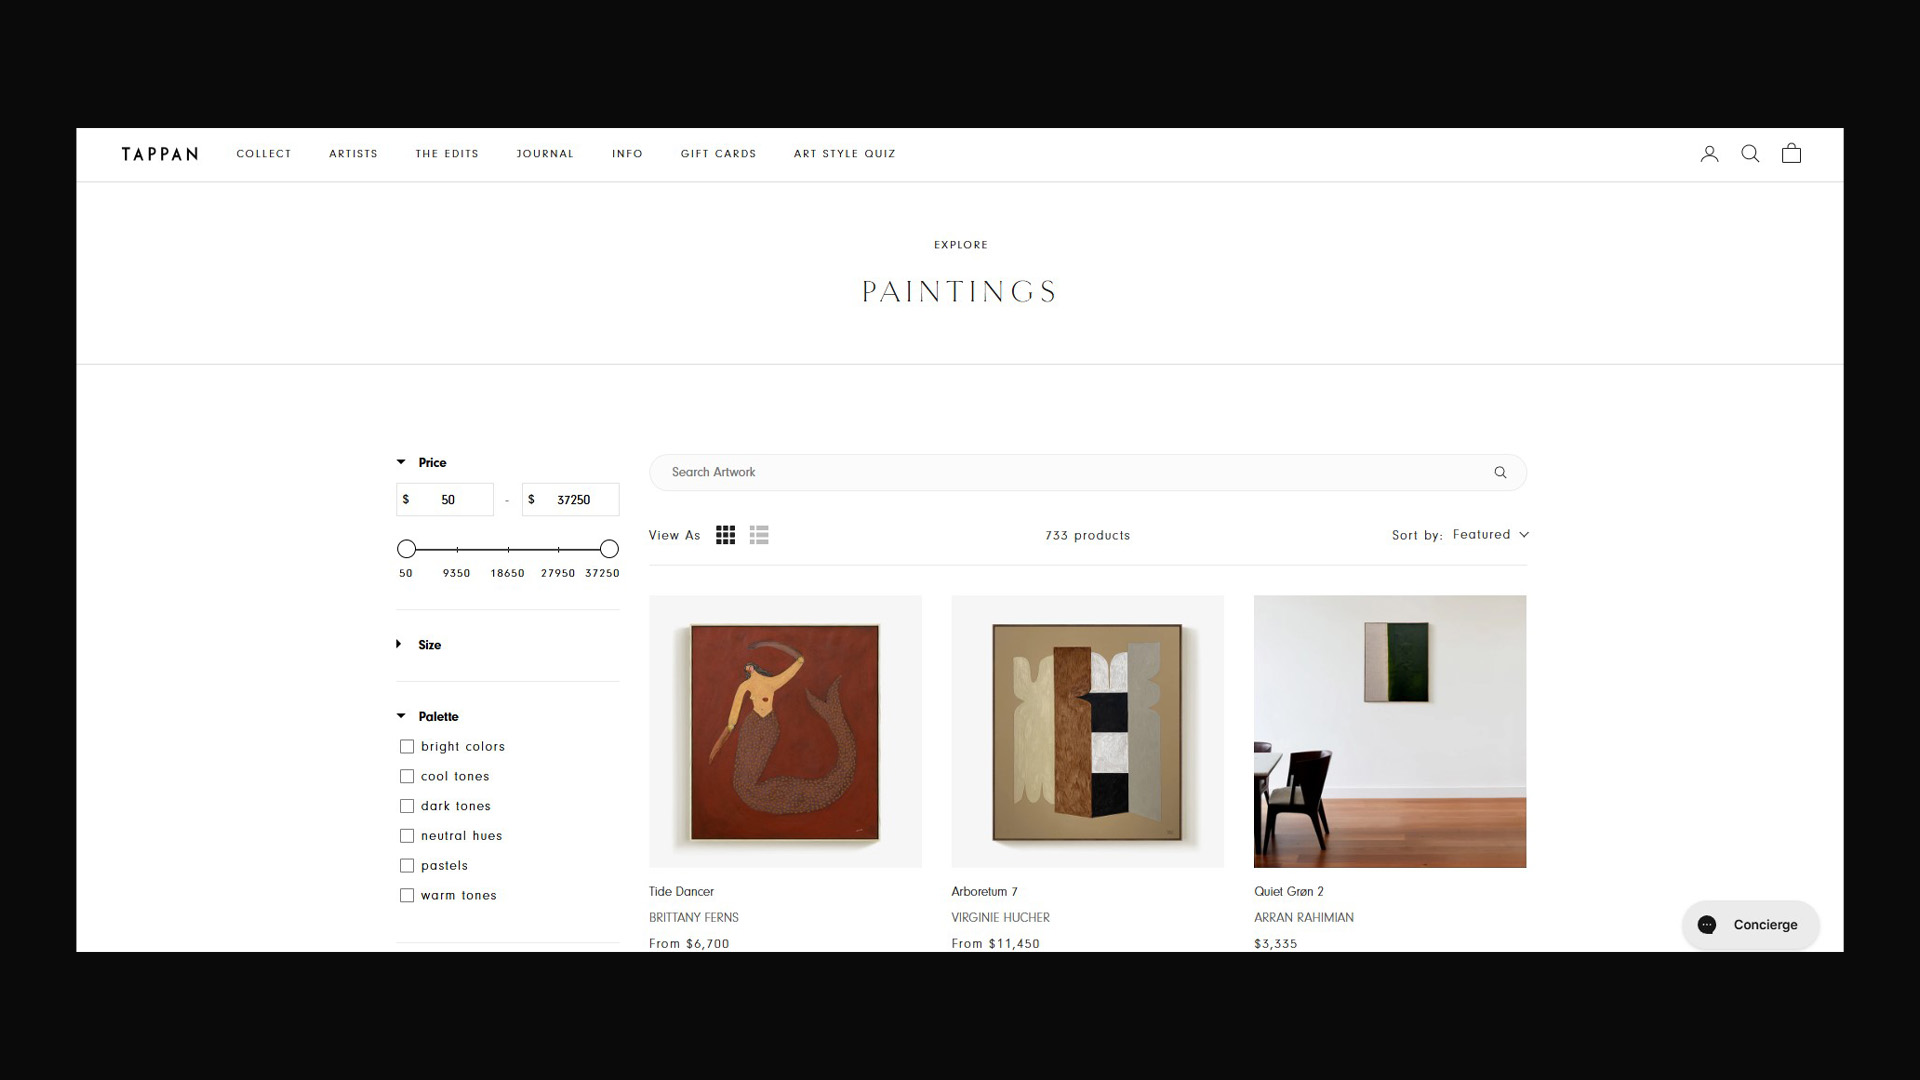Open the Concierge chat bubble
Viewport: 1920px width, 1080px height.
coord(1750,925)
